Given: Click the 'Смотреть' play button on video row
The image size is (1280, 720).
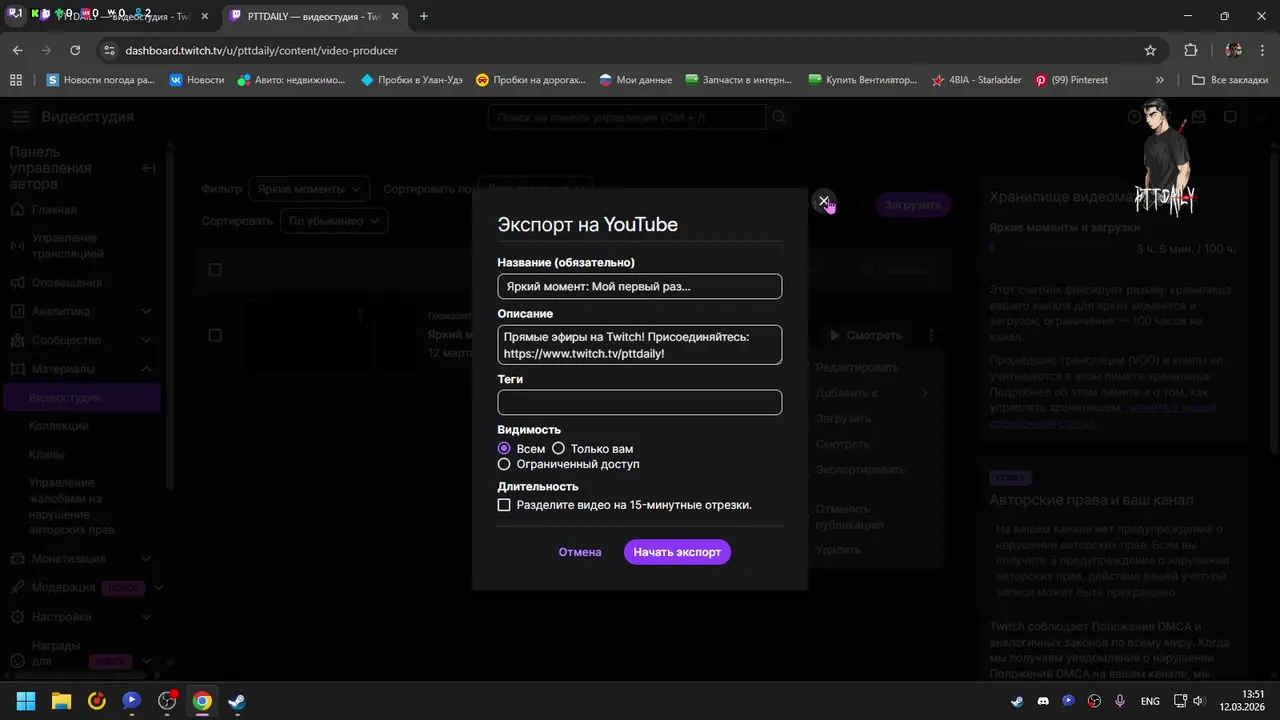Looking at the screenshot, I should pyautogui.click(x=866, y=336).
